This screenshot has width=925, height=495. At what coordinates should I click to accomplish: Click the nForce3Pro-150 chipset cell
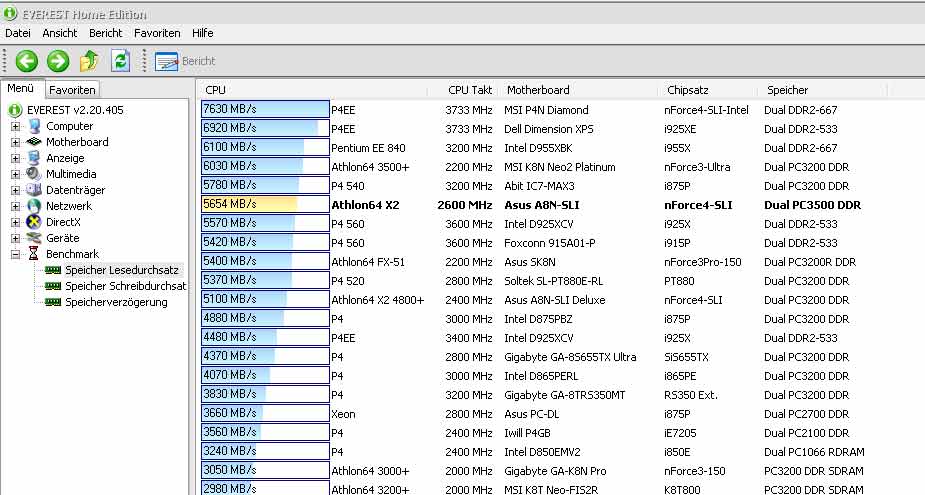[x=703, y=262]
